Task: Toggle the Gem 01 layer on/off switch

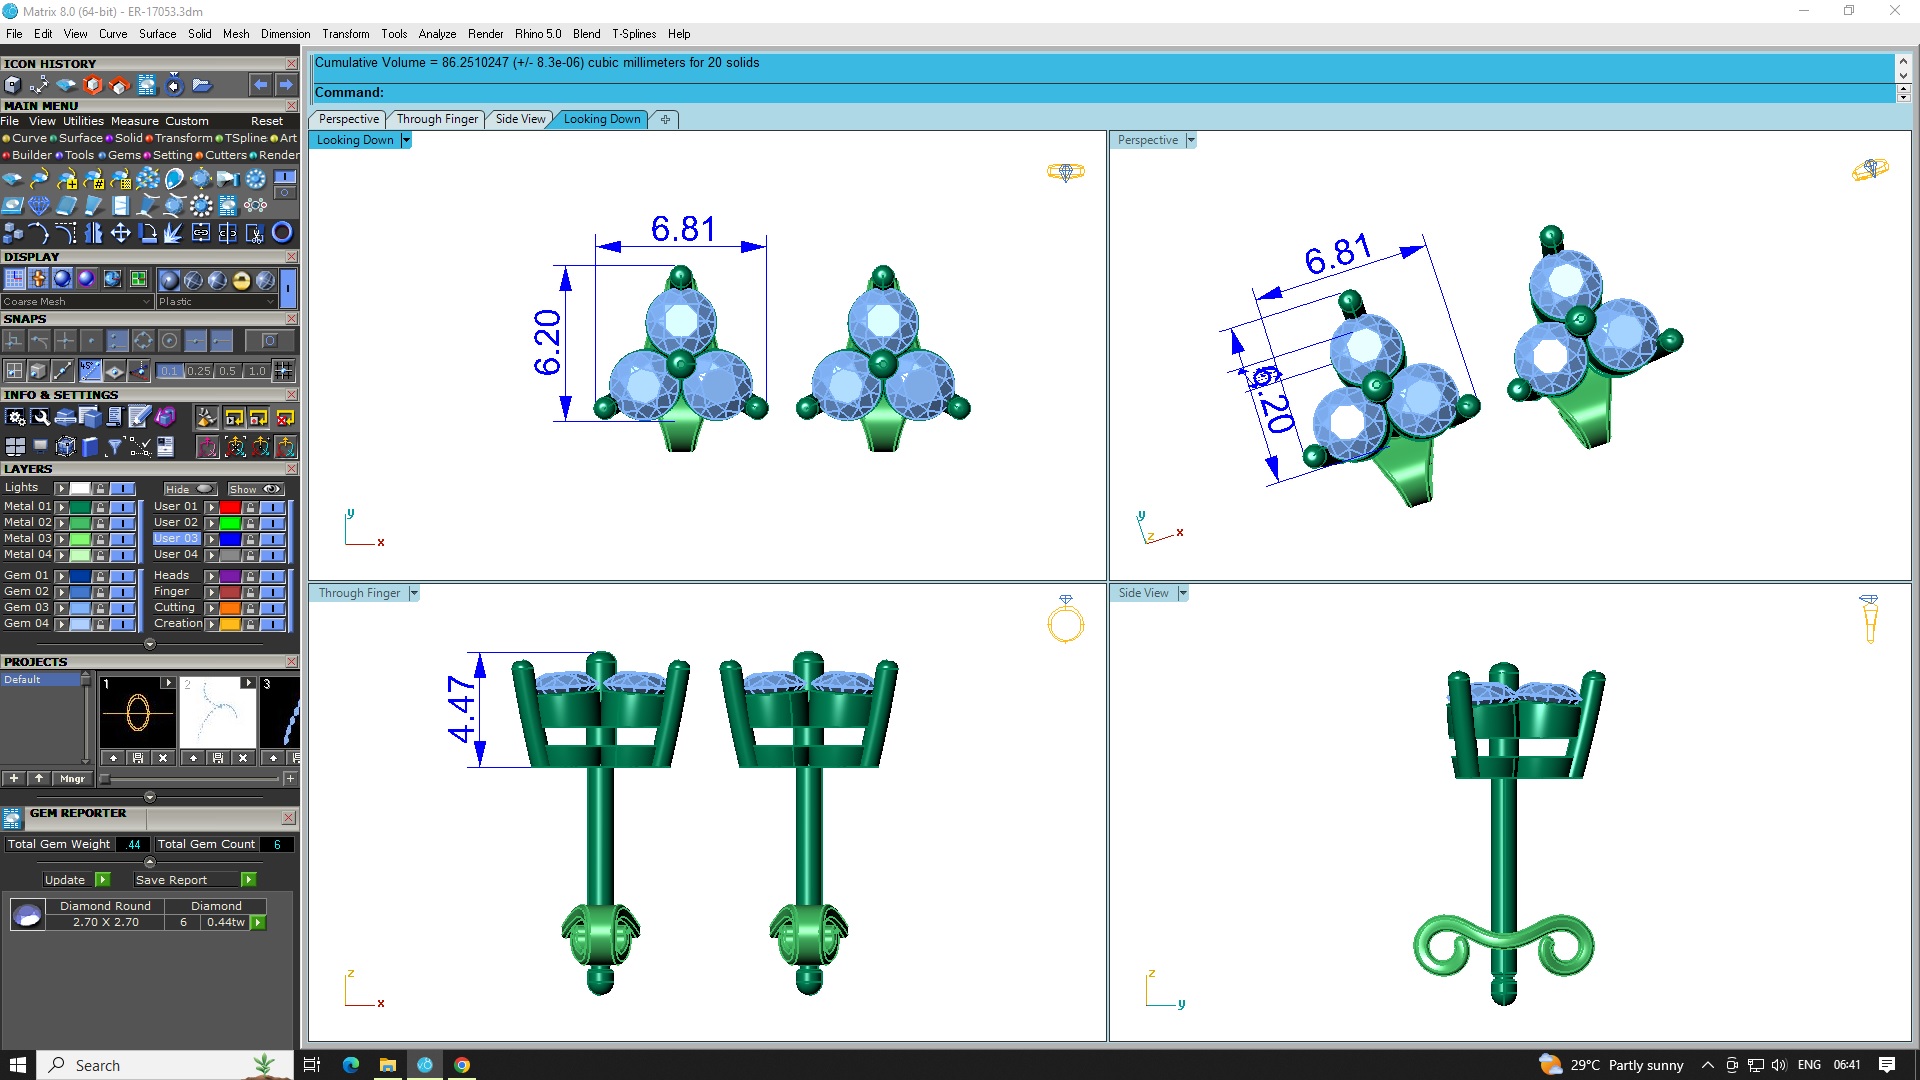Action: [123, 576]
